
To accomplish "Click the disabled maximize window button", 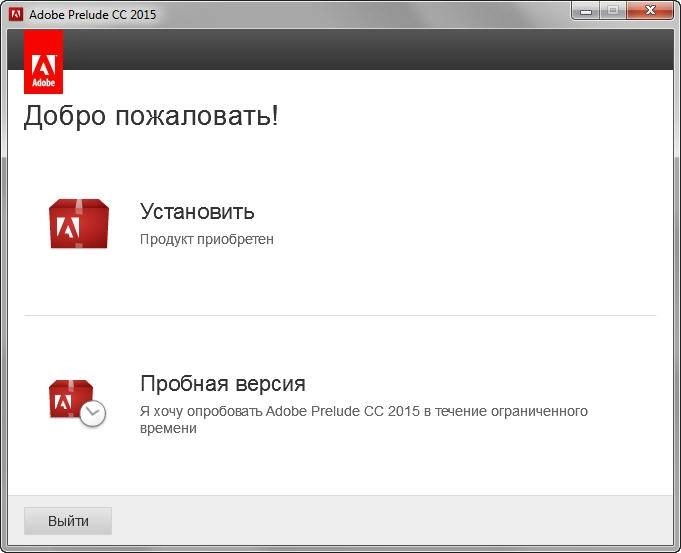I will click(x=613, y=11).
